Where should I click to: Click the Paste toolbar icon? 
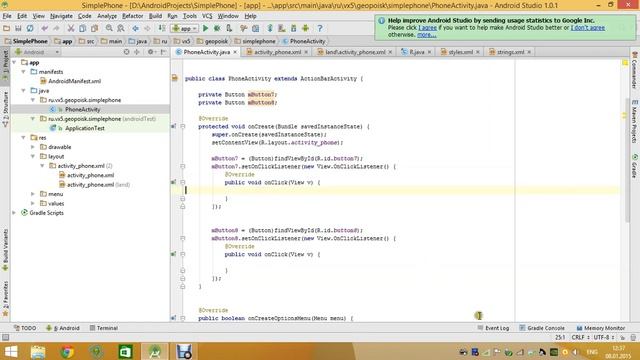(94, 28)
